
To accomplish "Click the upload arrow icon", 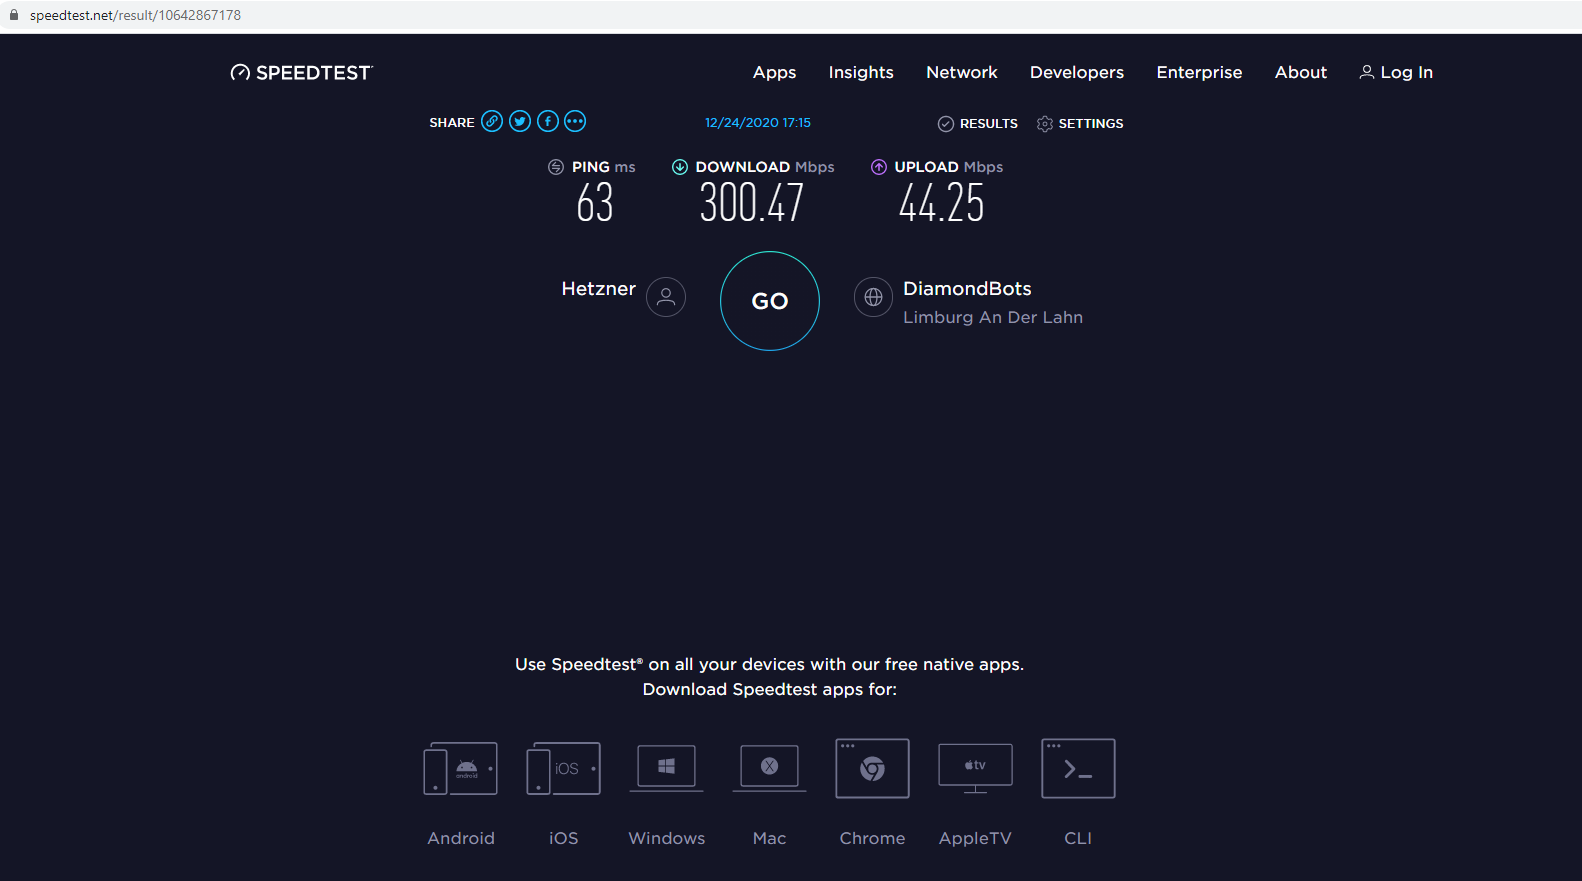I will [879, 167].
